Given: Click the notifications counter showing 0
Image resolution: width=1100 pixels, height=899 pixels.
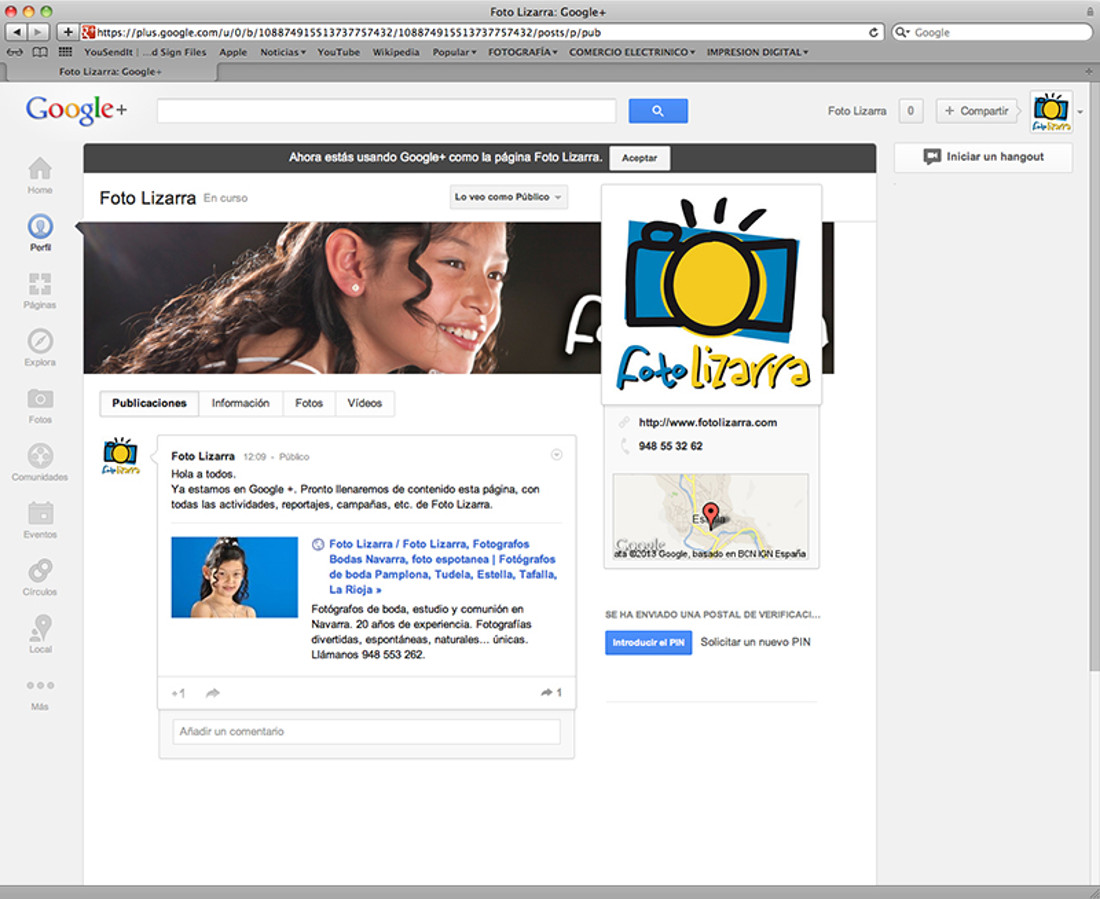Looking at the screenshot, I should [911, 111].
